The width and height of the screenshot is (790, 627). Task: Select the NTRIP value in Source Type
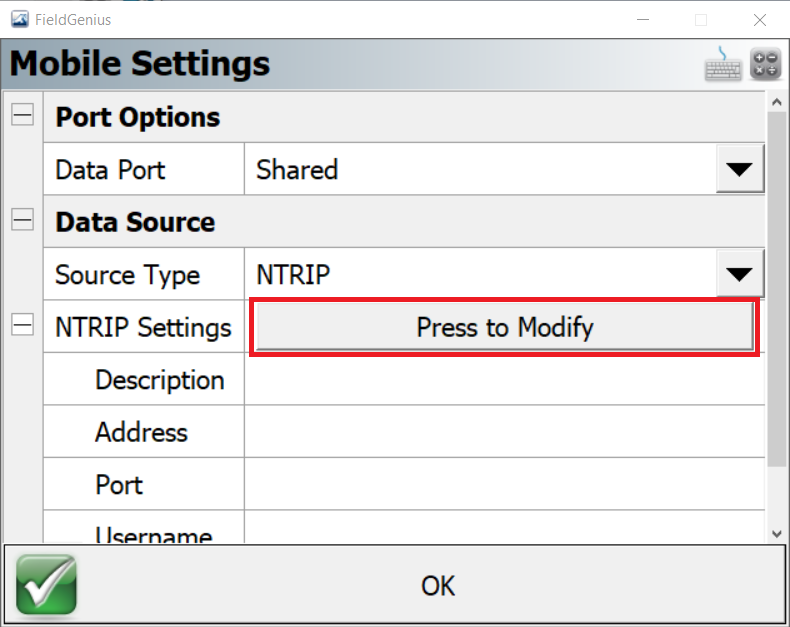293,275
